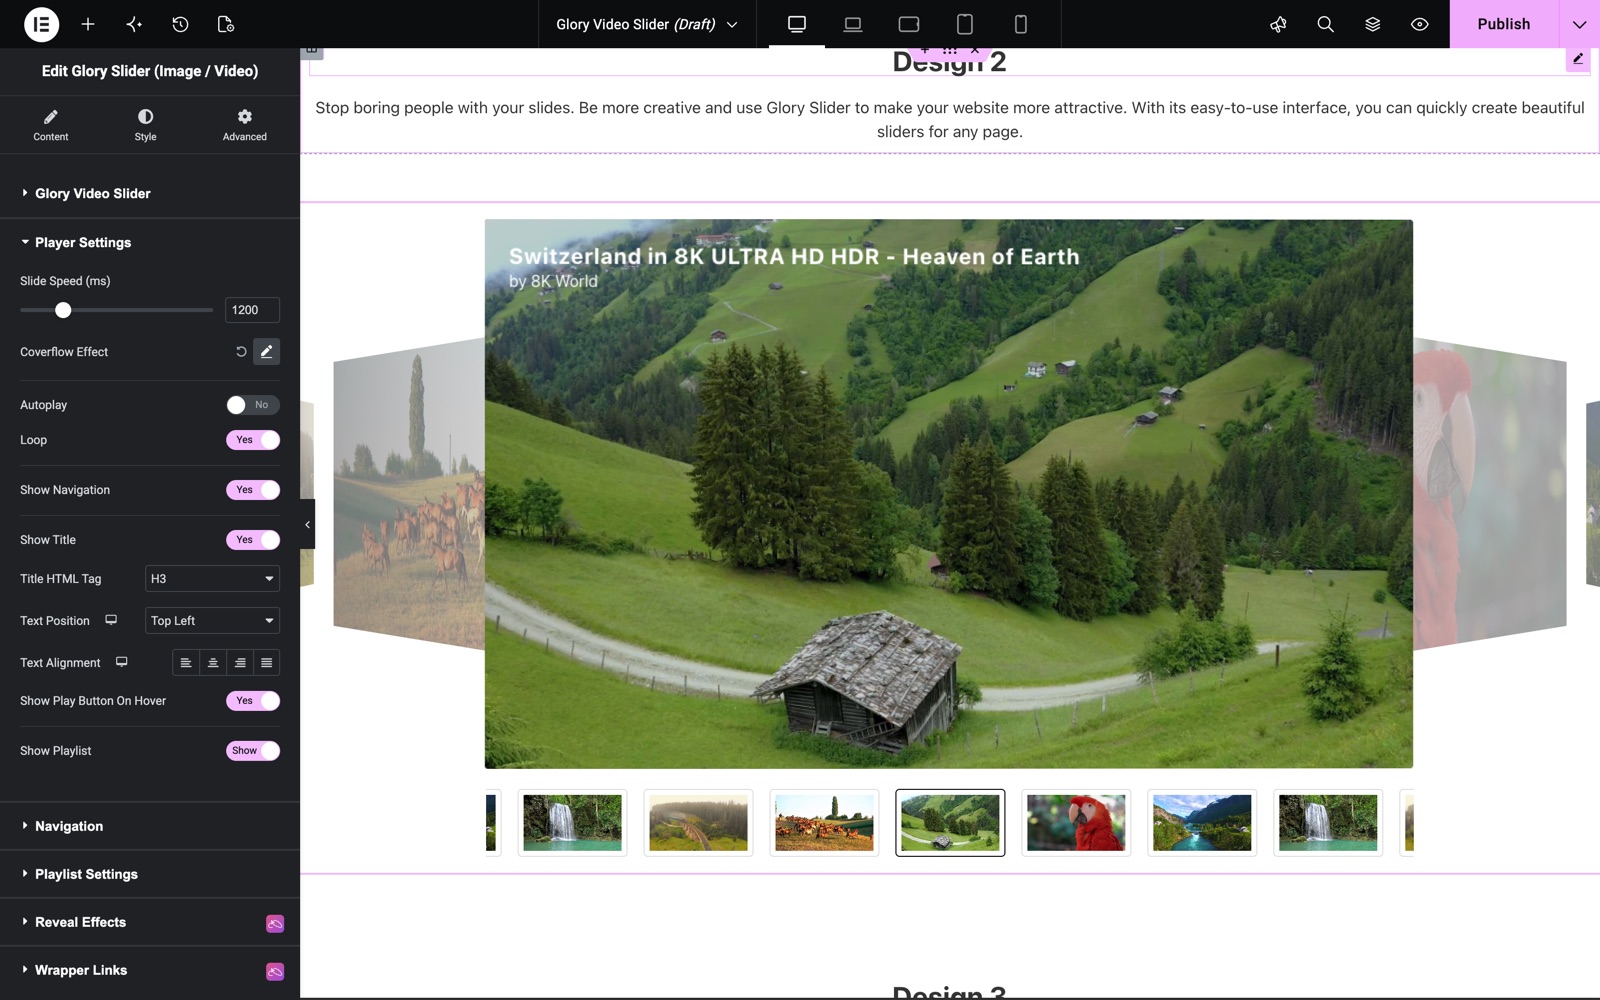The image size is (1600, 1000).
Task: Open the Finder search icon
Action: coord(1325,24)
